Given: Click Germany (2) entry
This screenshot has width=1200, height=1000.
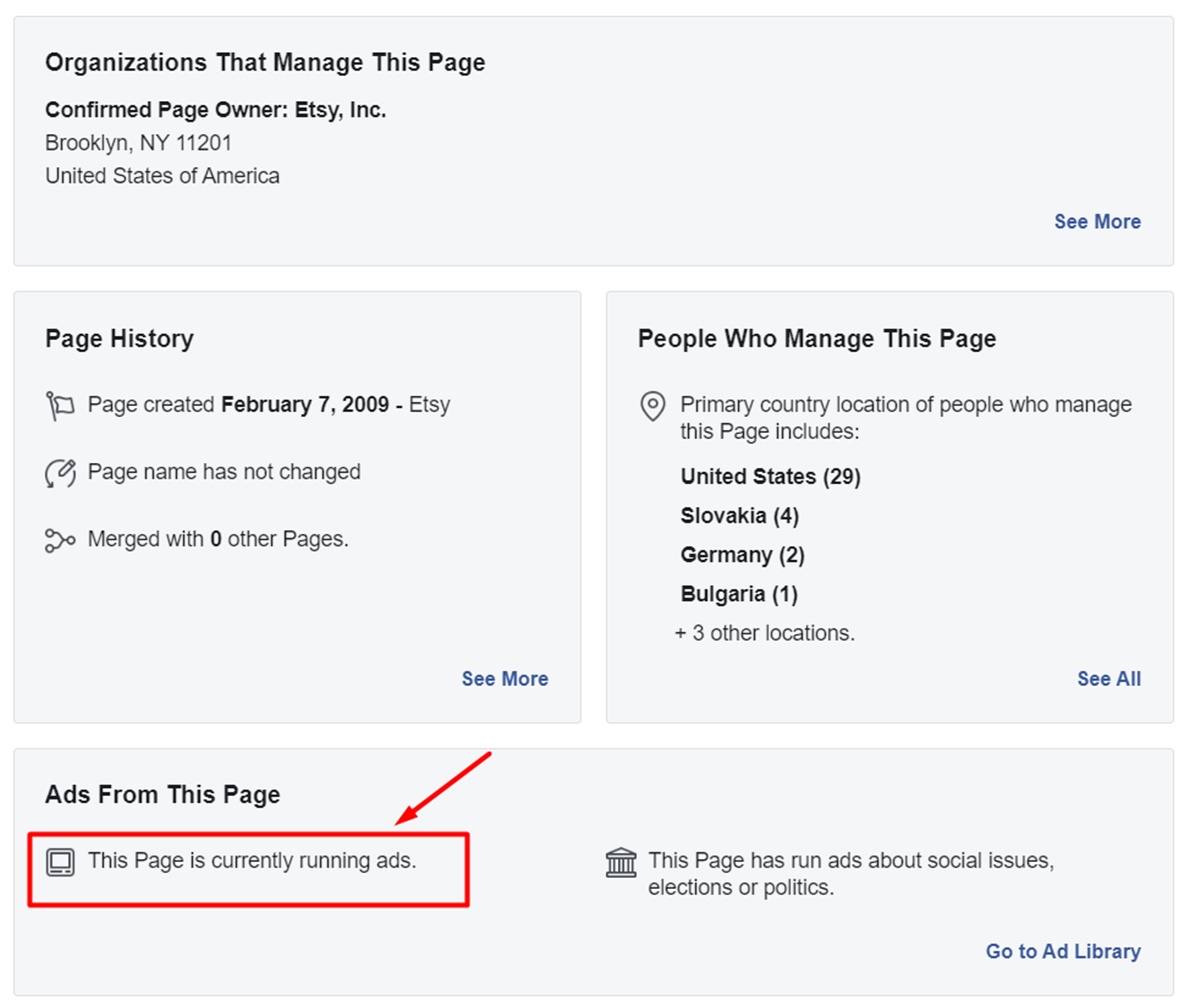Looking at the screenshot, I should [742, 555].
